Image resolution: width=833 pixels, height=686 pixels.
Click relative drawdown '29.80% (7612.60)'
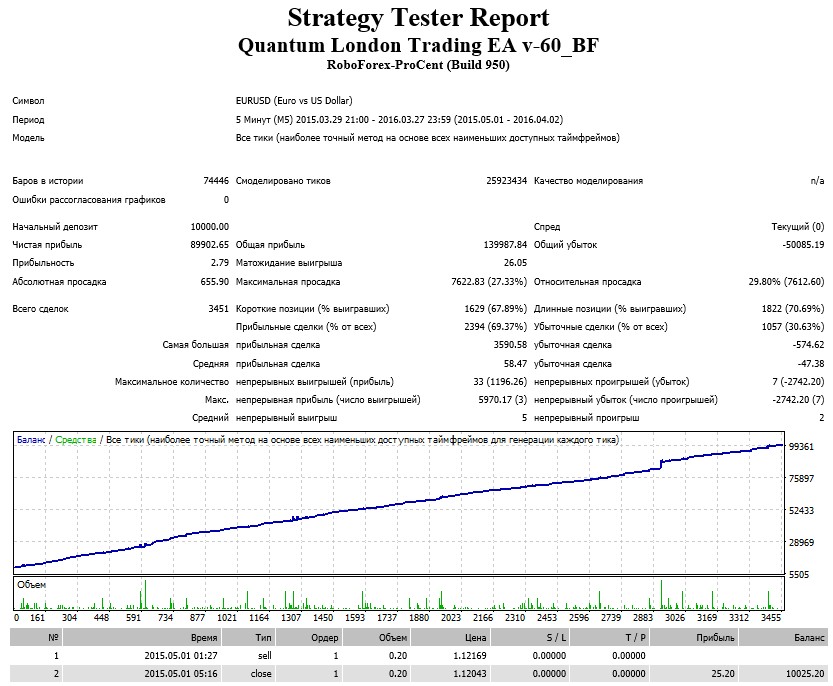(786, 282)
